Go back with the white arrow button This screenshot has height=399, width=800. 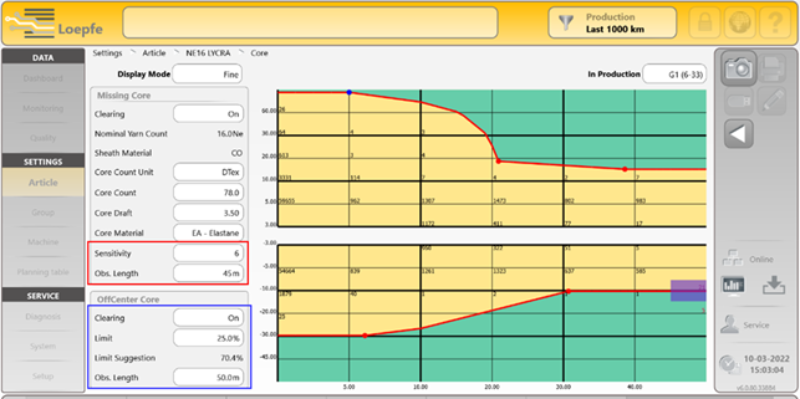point(739,134)
